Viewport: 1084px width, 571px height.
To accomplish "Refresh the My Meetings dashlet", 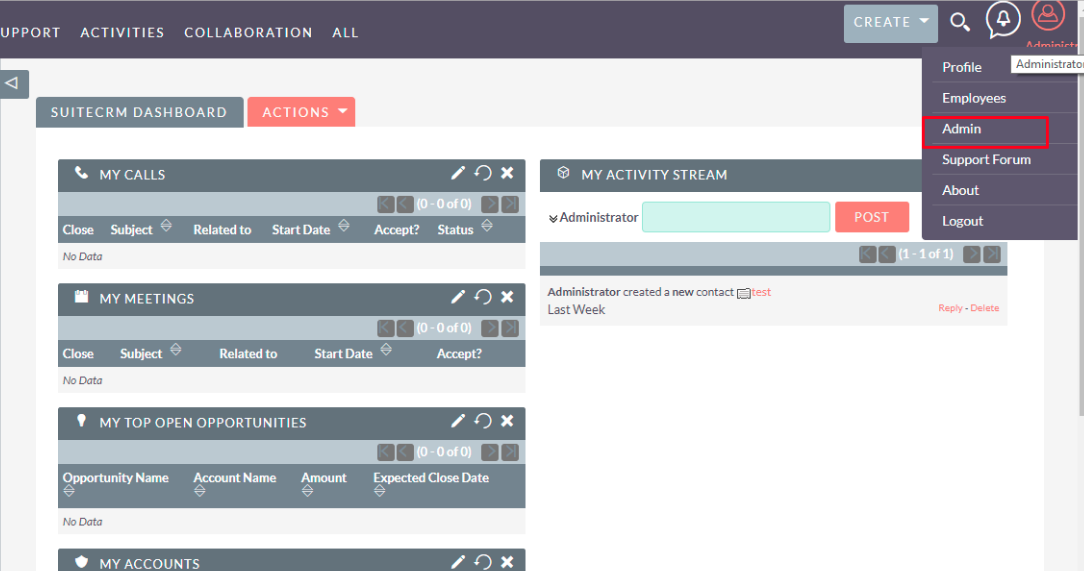I will [483, 297].
